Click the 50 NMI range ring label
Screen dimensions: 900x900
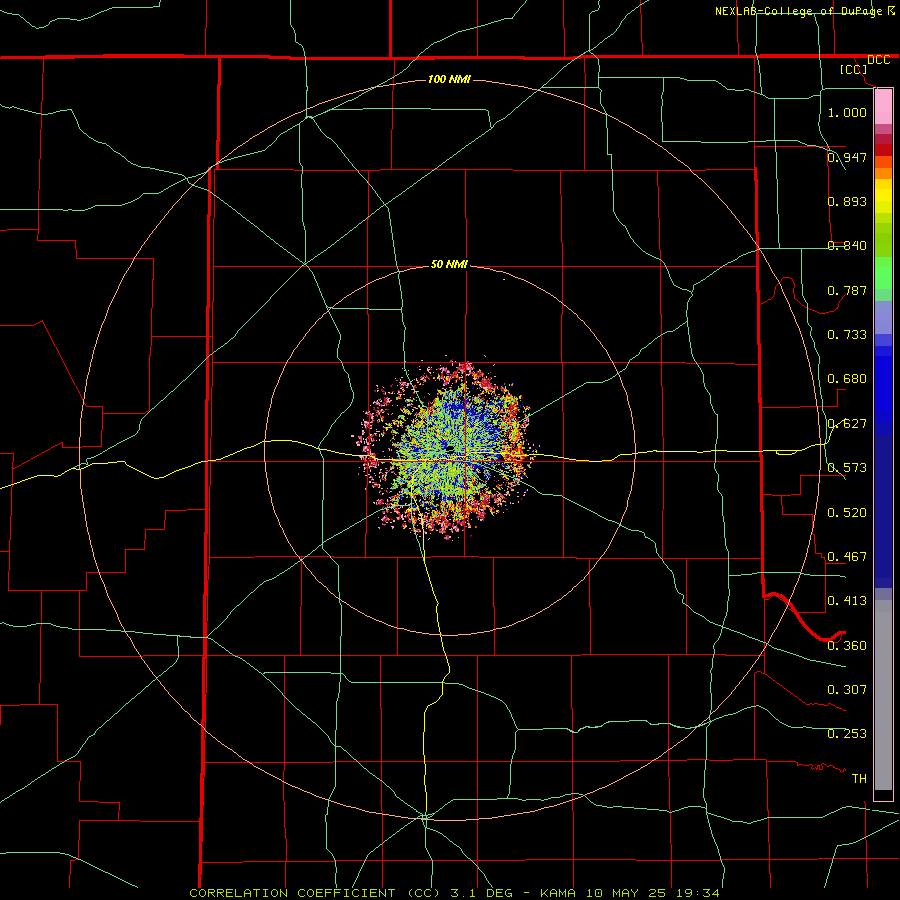tap(449, 264)
